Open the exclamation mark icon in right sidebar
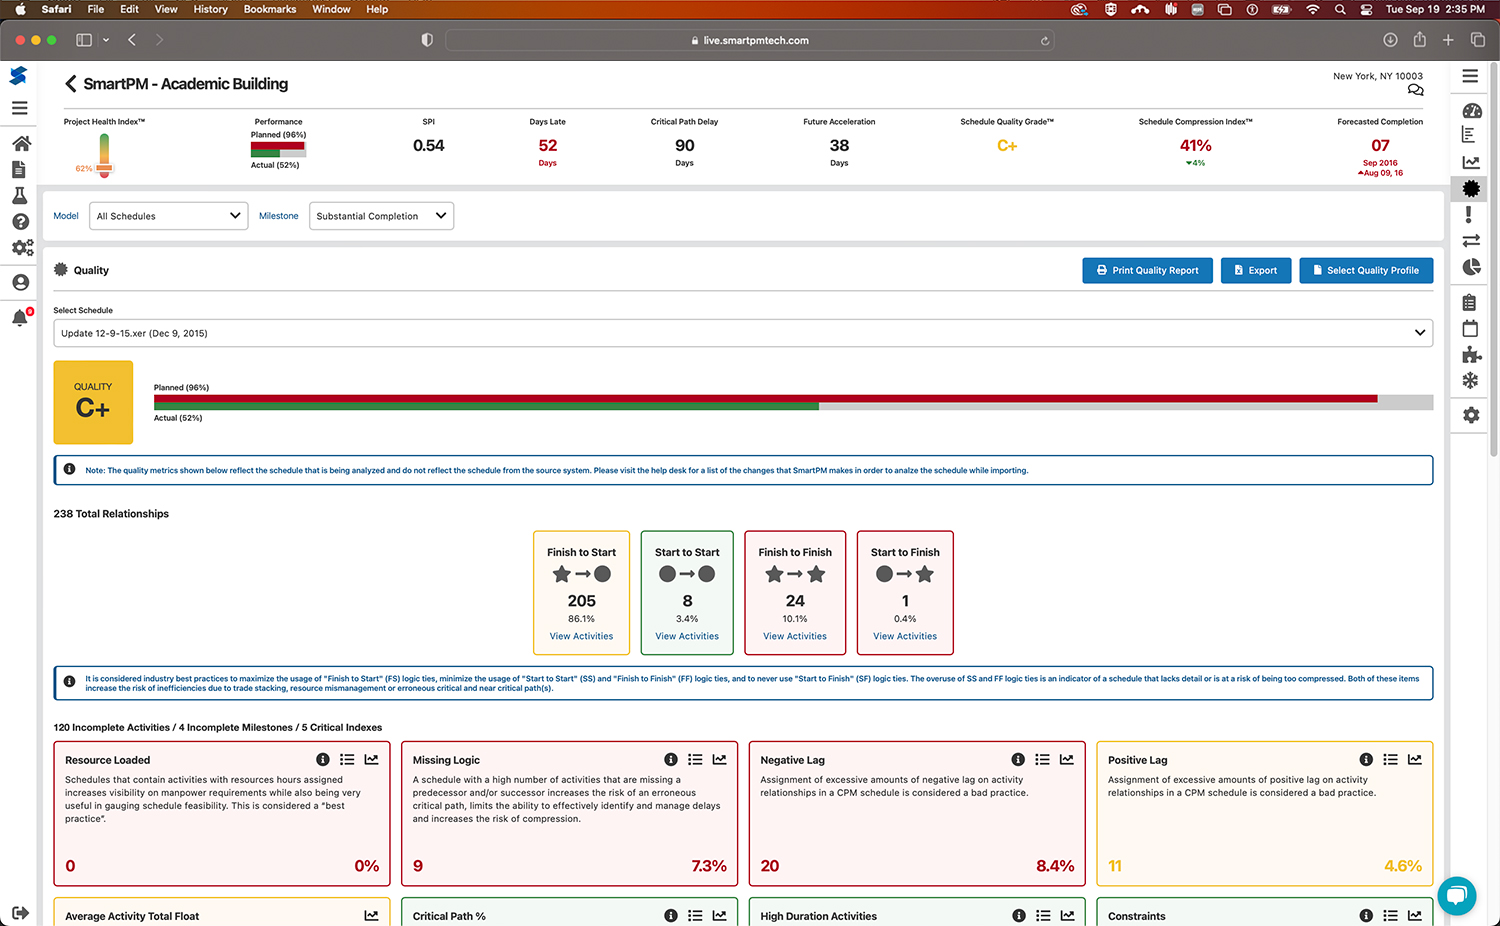The image size is (1500, 926). [1468, 215]
